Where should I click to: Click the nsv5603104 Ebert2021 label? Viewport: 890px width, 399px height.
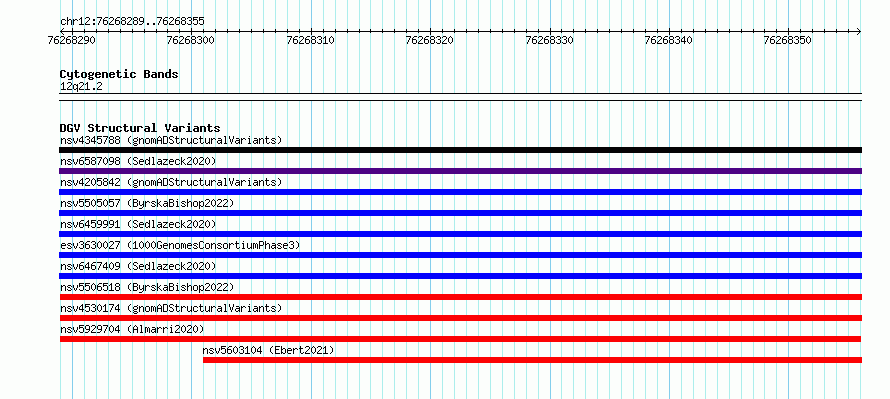click(x=268, y=350)
